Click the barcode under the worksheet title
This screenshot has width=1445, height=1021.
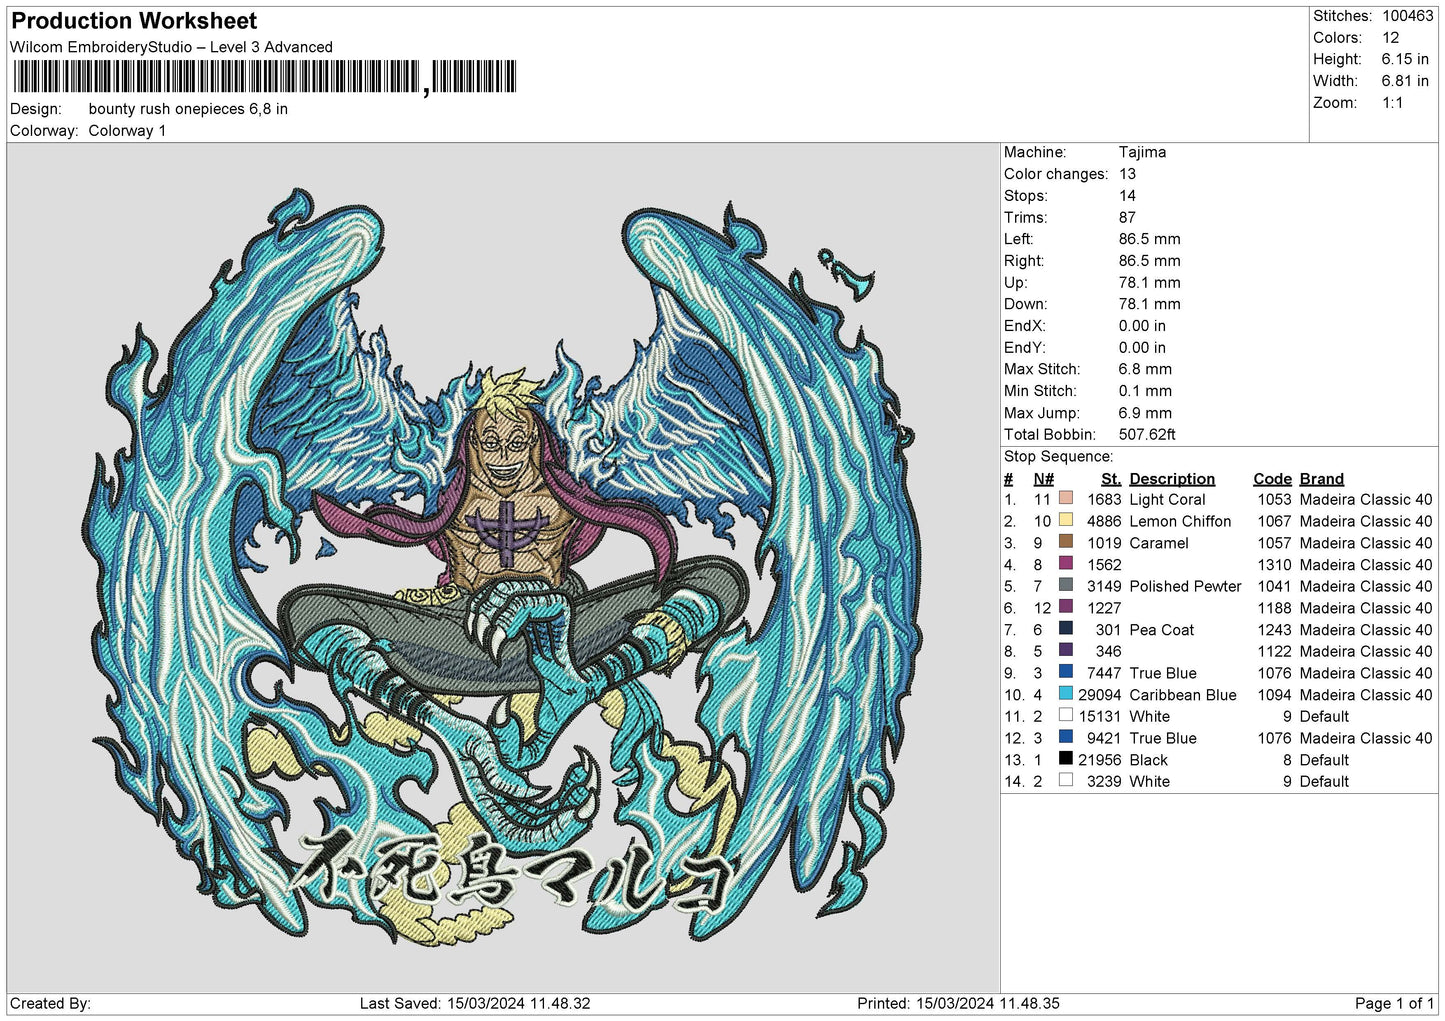point(264,77)
